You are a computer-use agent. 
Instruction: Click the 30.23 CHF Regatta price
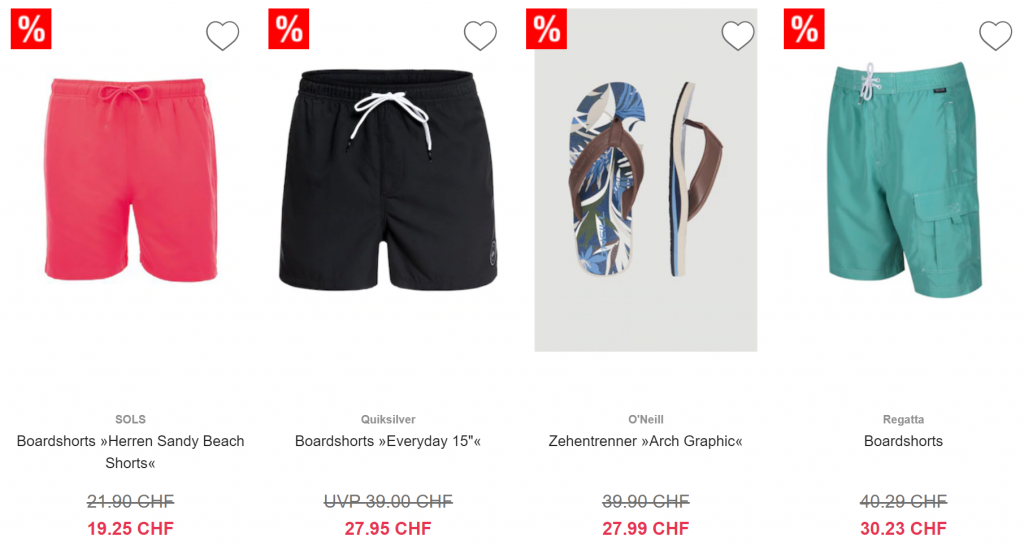point(904,528)
